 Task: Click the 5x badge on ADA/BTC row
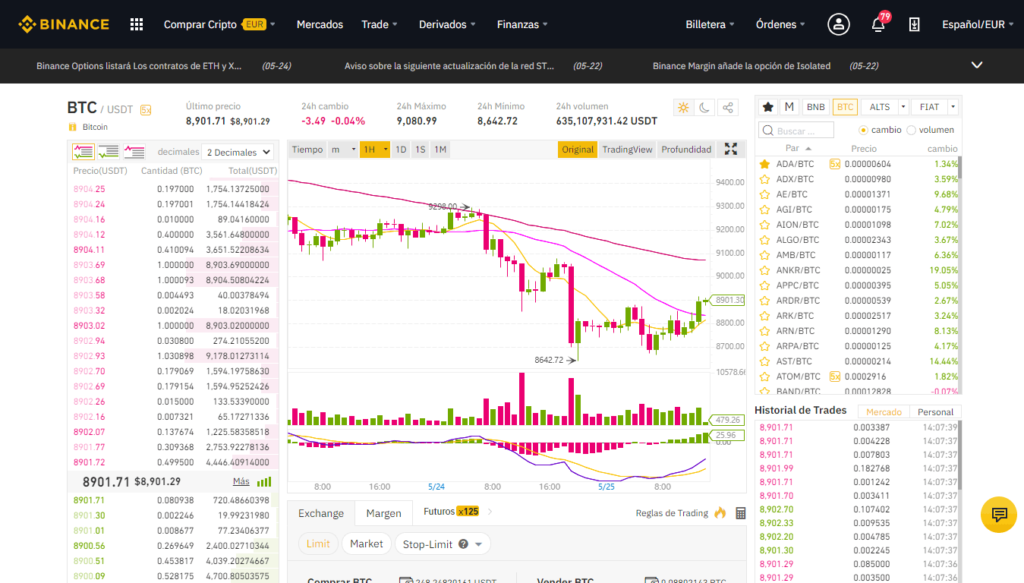[x=835, y=164]
